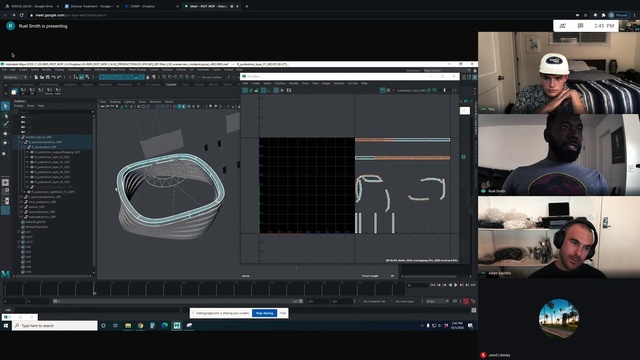Click the padlock icon in Maya status line
Screen dimensions: 640x360
148,77
